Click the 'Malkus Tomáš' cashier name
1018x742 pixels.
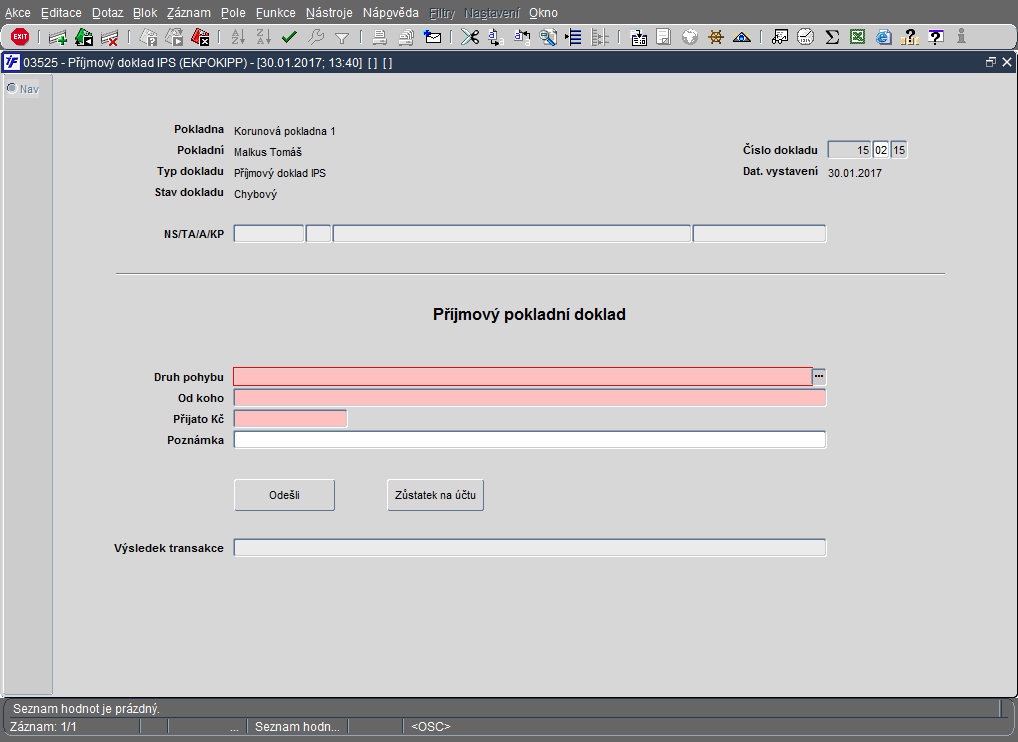click(x=267, y=152)
